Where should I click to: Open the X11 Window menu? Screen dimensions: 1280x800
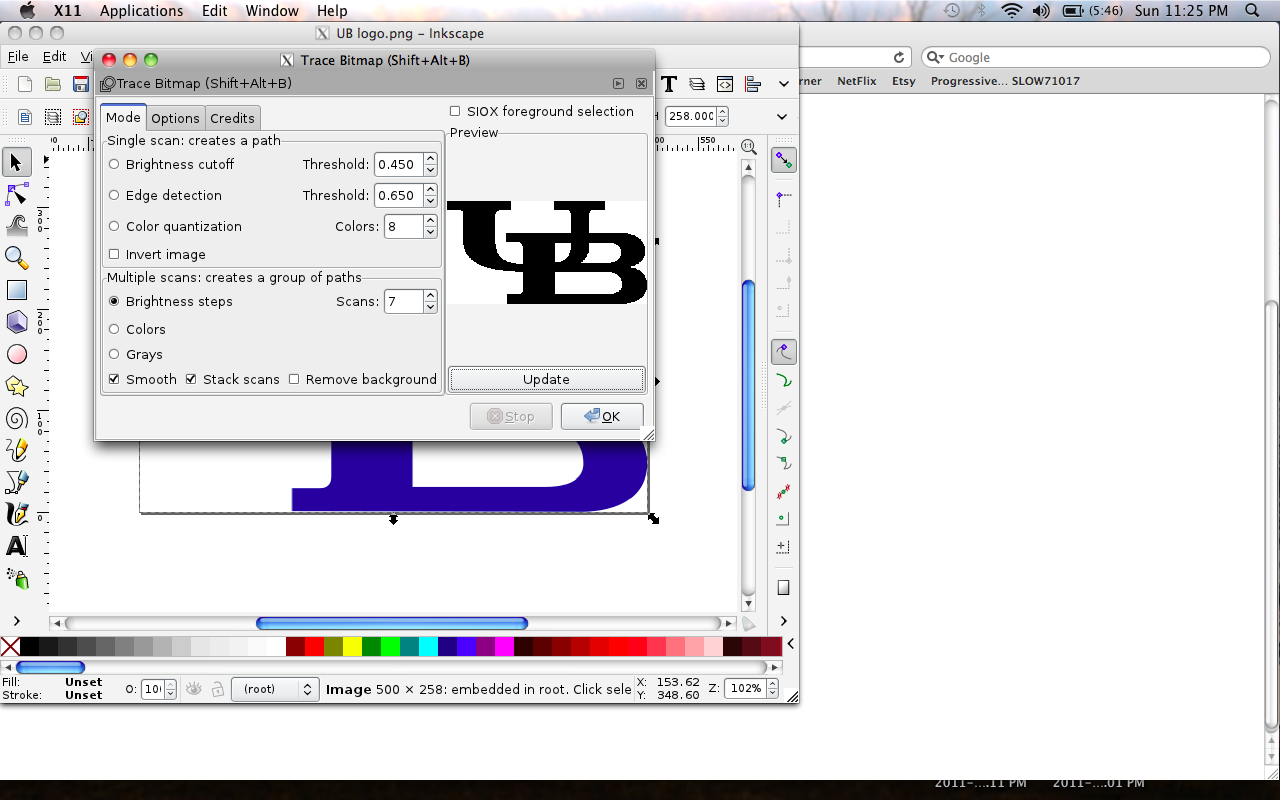click(x=272, y=11)
